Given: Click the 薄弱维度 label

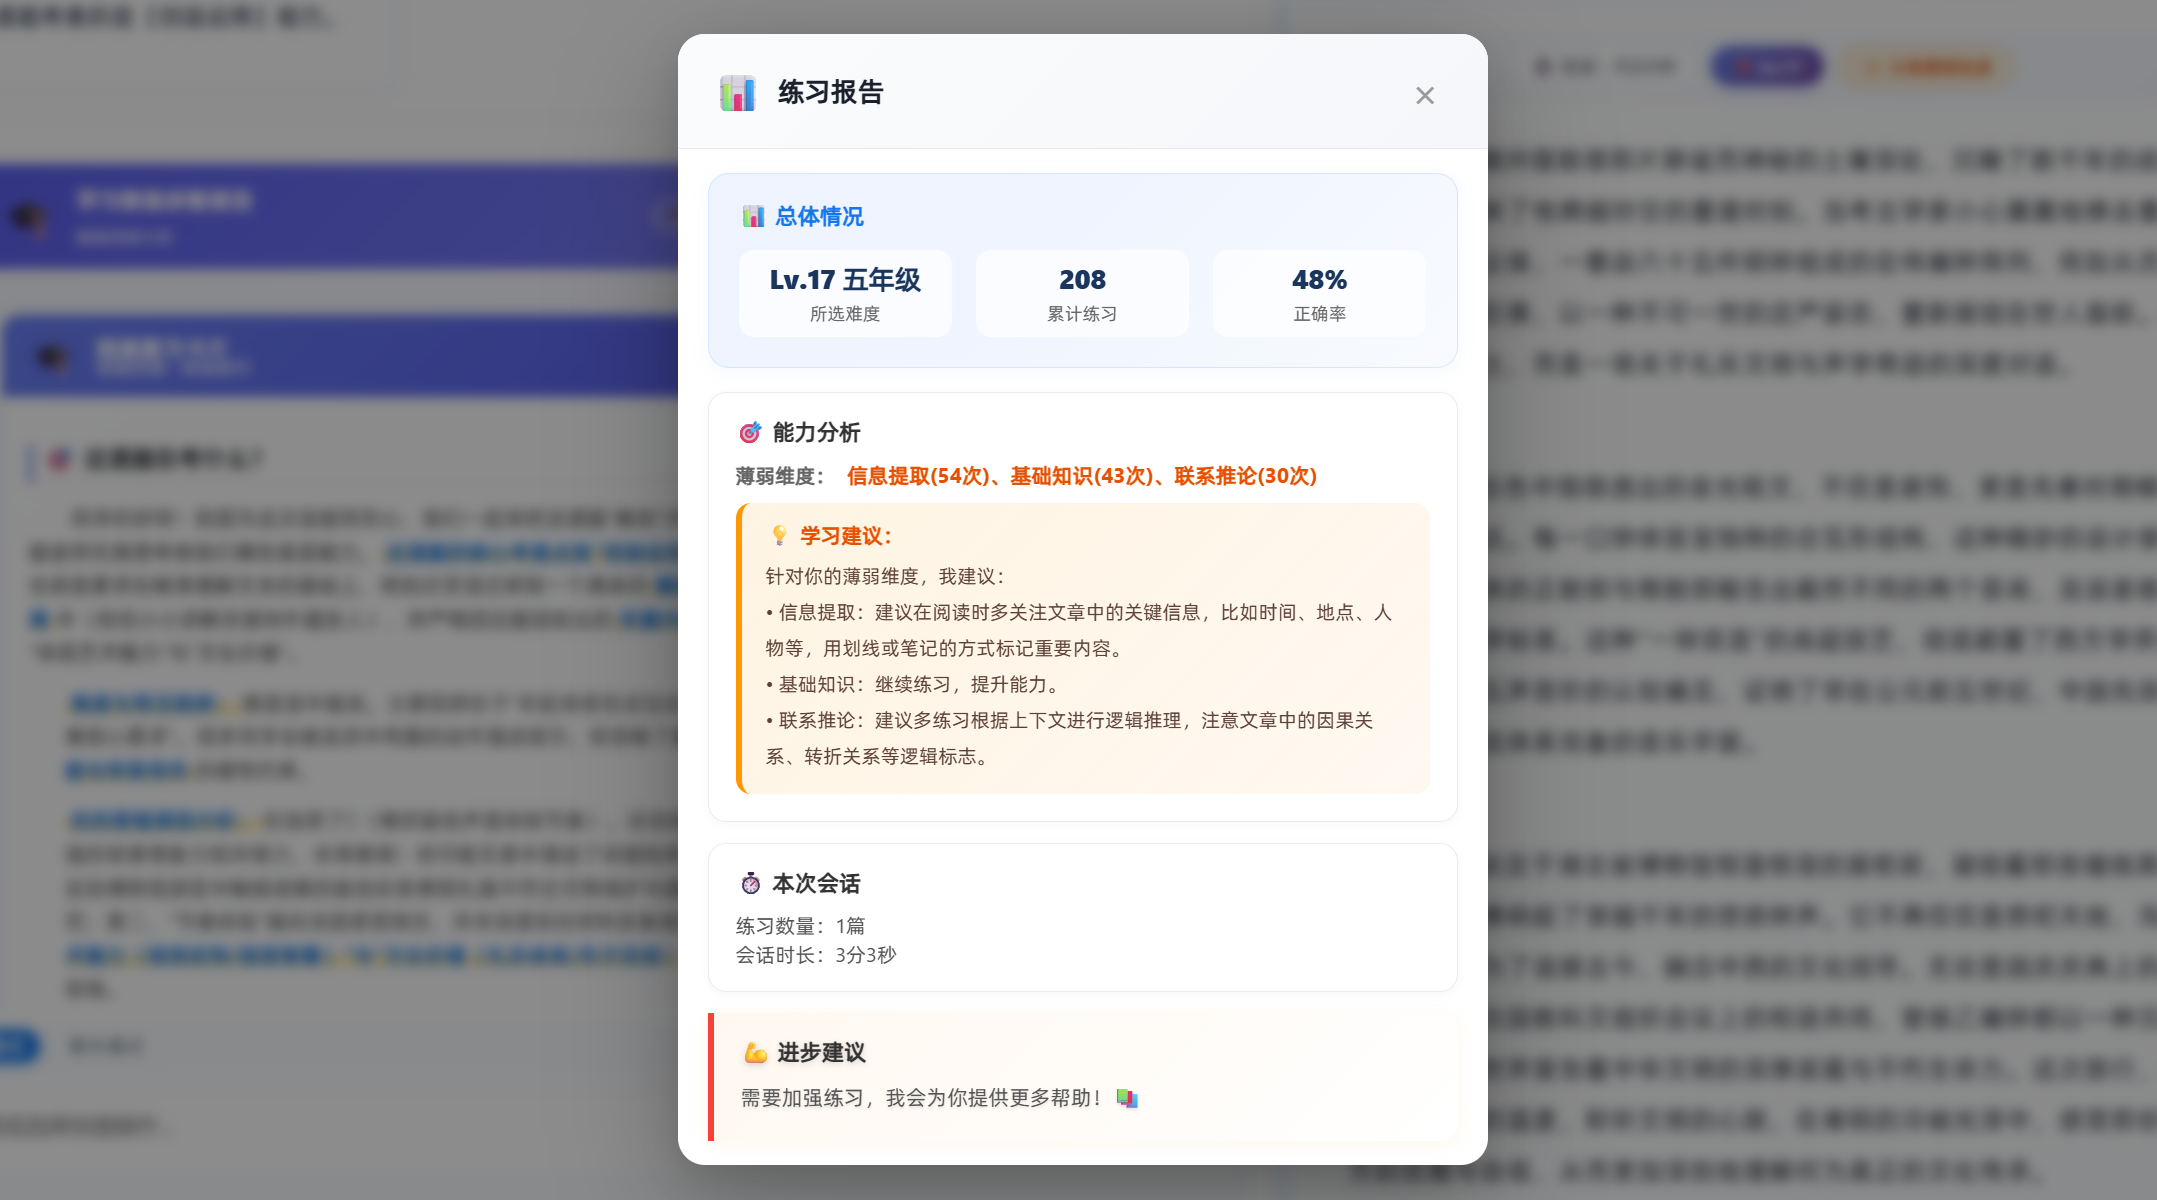Looking at the screenshot, I should click(x=780, y=476).
